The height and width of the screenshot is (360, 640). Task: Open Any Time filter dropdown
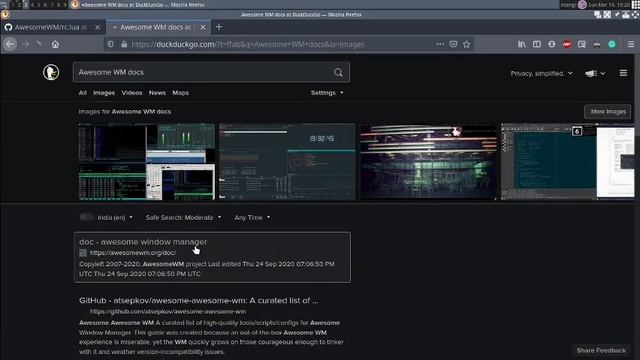coord(252,218)
